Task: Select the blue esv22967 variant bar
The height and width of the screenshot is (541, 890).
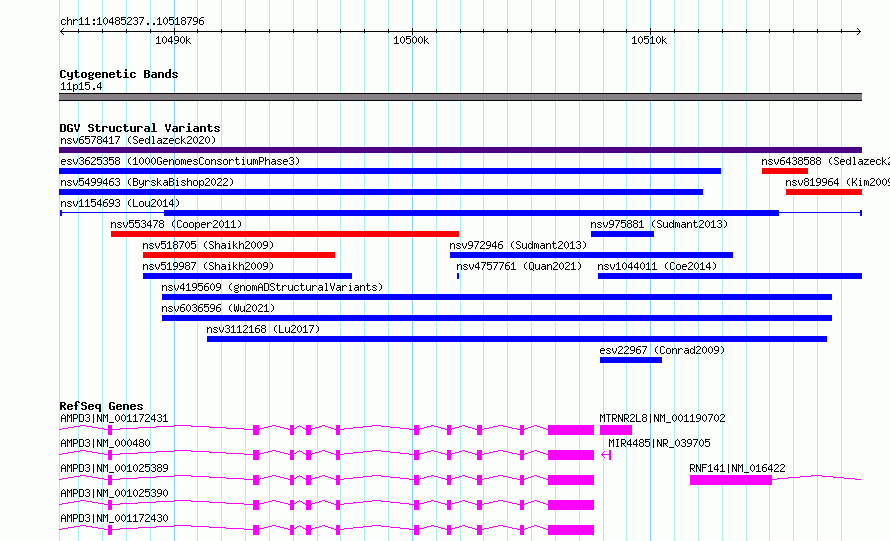Action: [x=631, y=360]
